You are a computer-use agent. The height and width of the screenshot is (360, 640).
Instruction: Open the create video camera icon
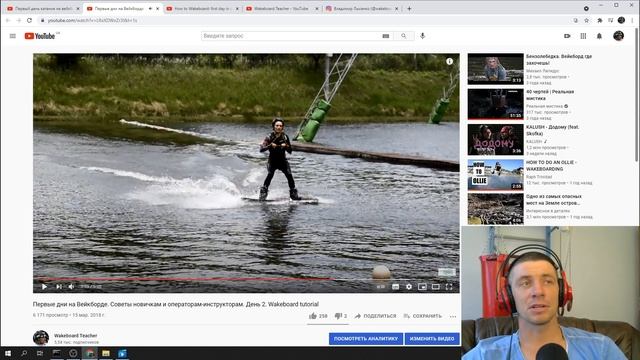pos(567,36)
